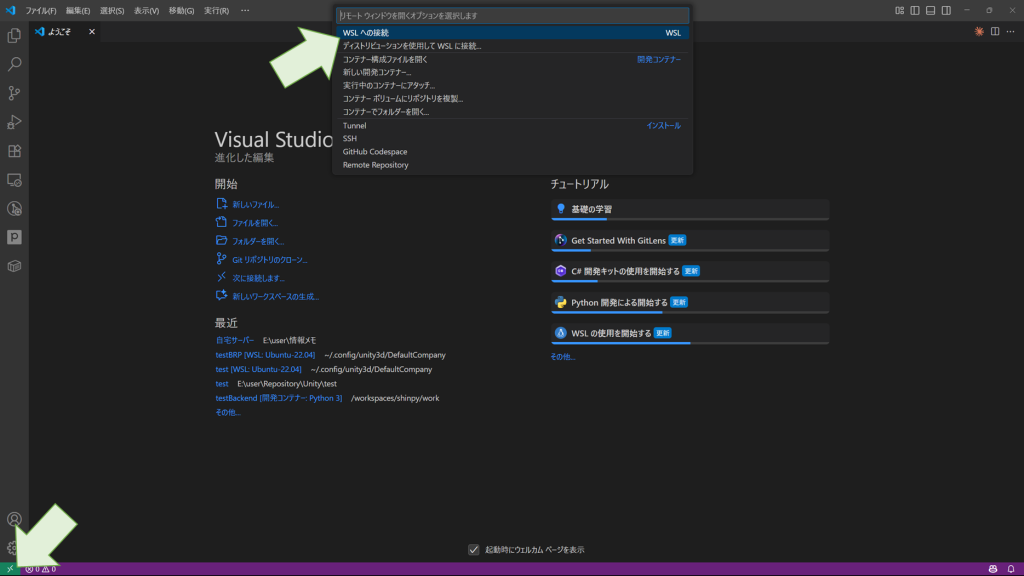The image size is (1024, 576).
Task: Select Remote Repository option
Action: click(x=513, y=165)
